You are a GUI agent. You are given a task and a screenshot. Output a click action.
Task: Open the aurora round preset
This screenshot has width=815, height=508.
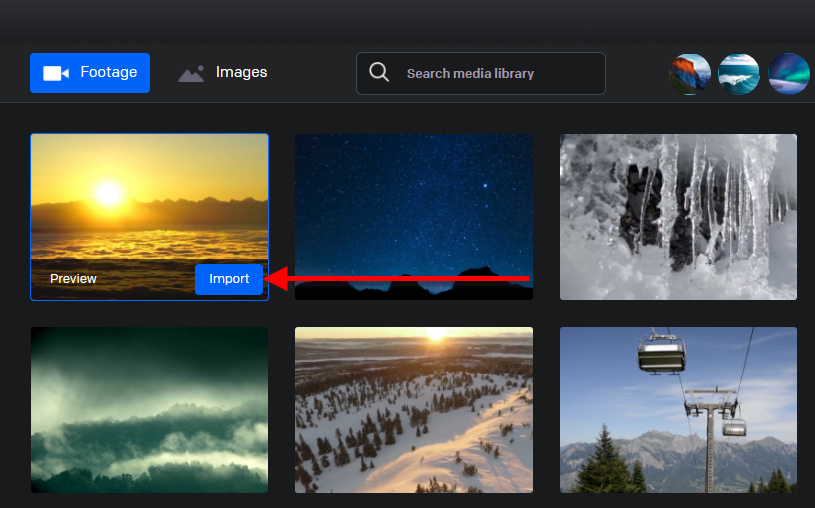pos(788,74)
